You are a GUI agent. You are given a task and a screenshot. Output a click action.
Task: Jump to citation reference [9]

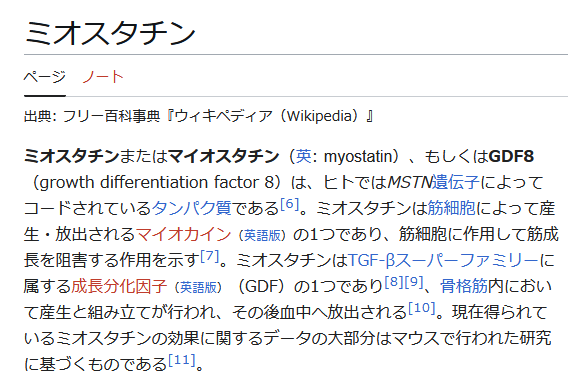click(x=414, y=282)
